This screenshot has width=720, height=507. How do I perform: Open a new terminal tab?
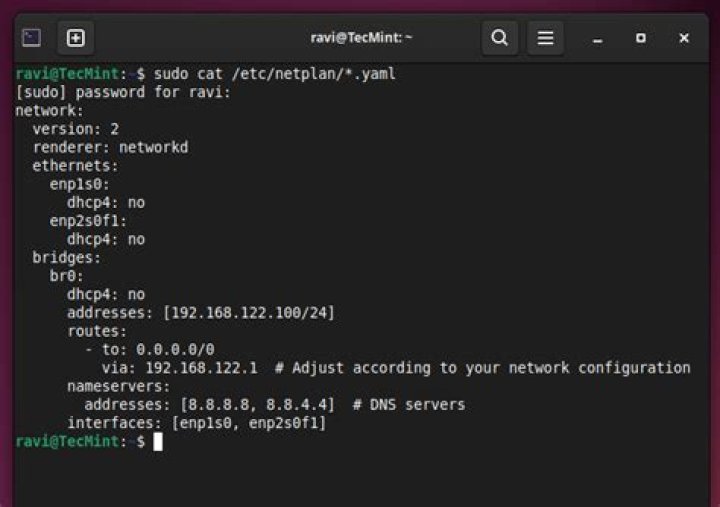75,38
